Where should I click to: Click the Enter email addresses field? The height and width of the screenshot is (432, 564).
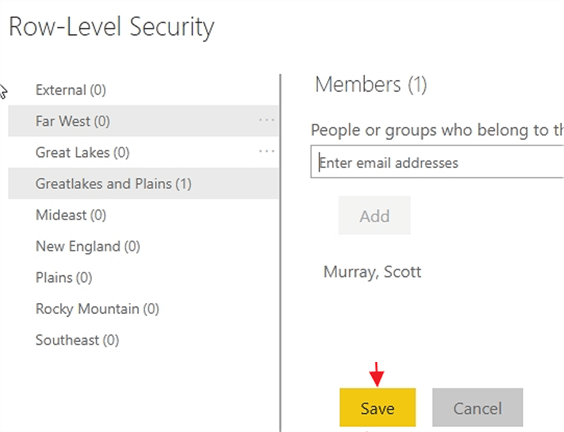click(437, 162)
